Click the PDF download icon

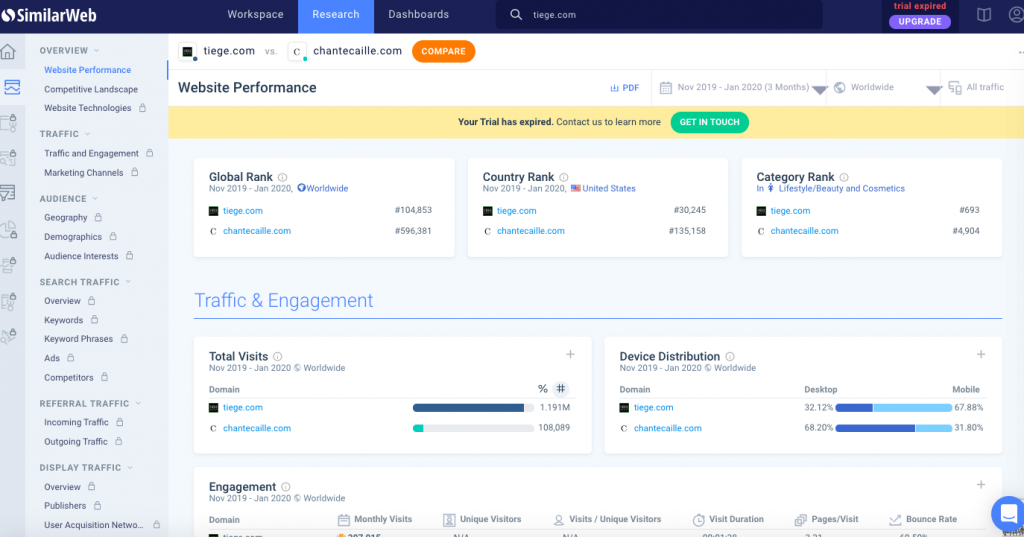(x=614, y=88)
